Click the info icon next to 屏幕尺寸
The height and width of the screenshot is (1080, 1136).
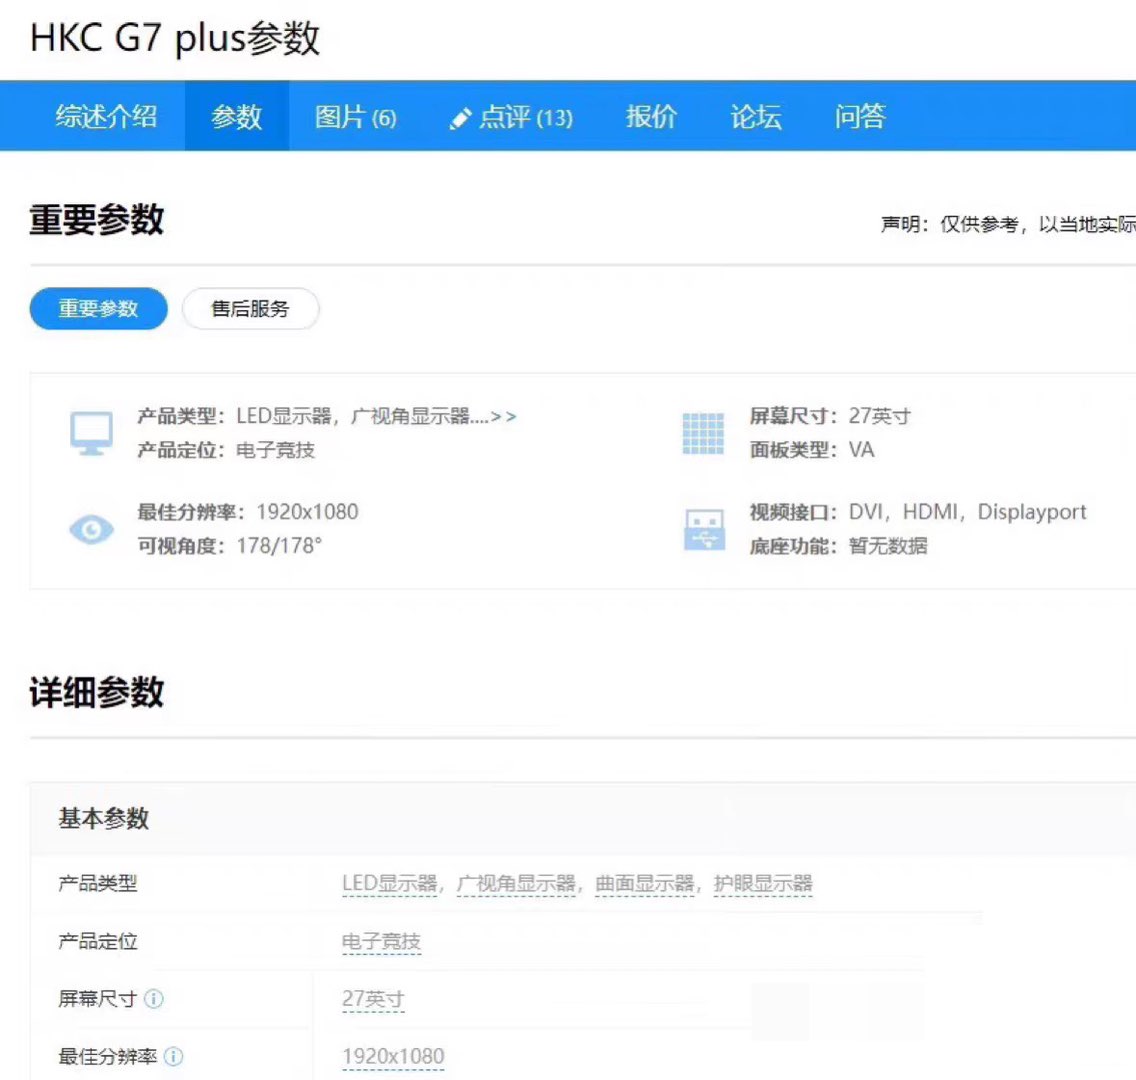tap(154, 999)
